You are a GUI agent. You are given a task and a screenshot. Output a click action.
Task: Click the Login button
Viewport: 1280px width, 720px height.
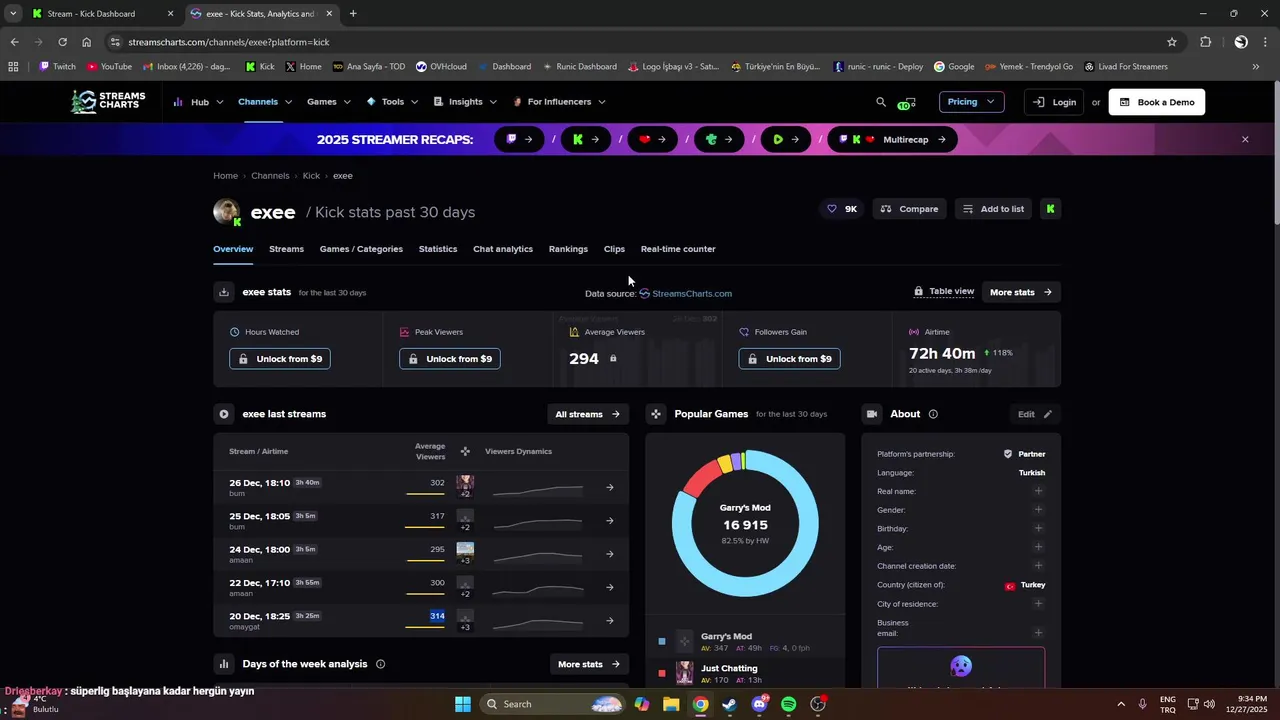(x=1054, y=102)
